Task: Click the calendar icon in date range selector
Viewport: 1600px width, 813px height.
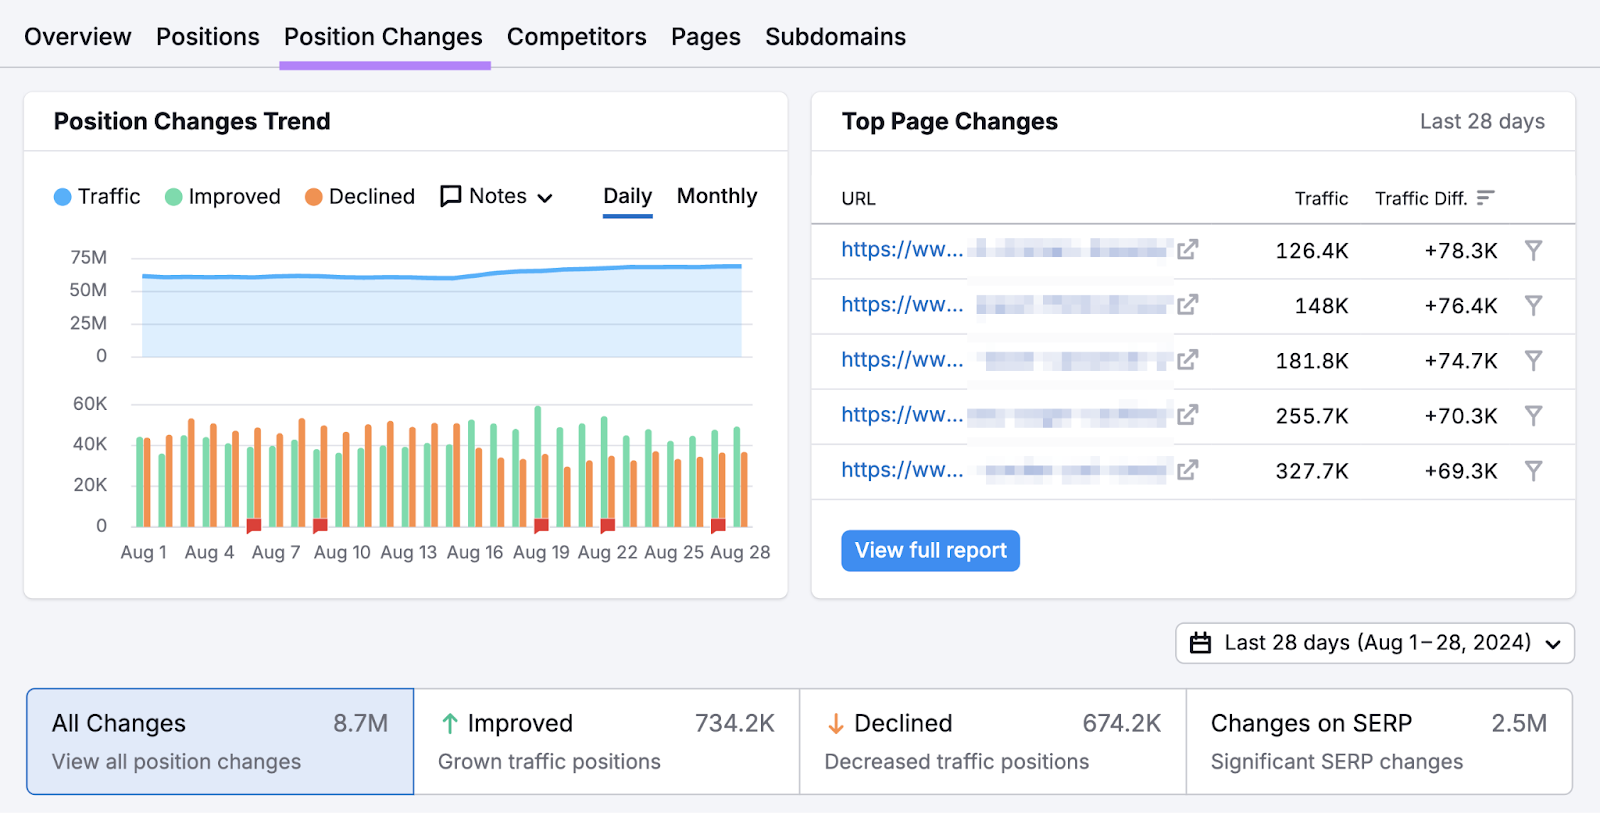Action: click(1201, 643)
